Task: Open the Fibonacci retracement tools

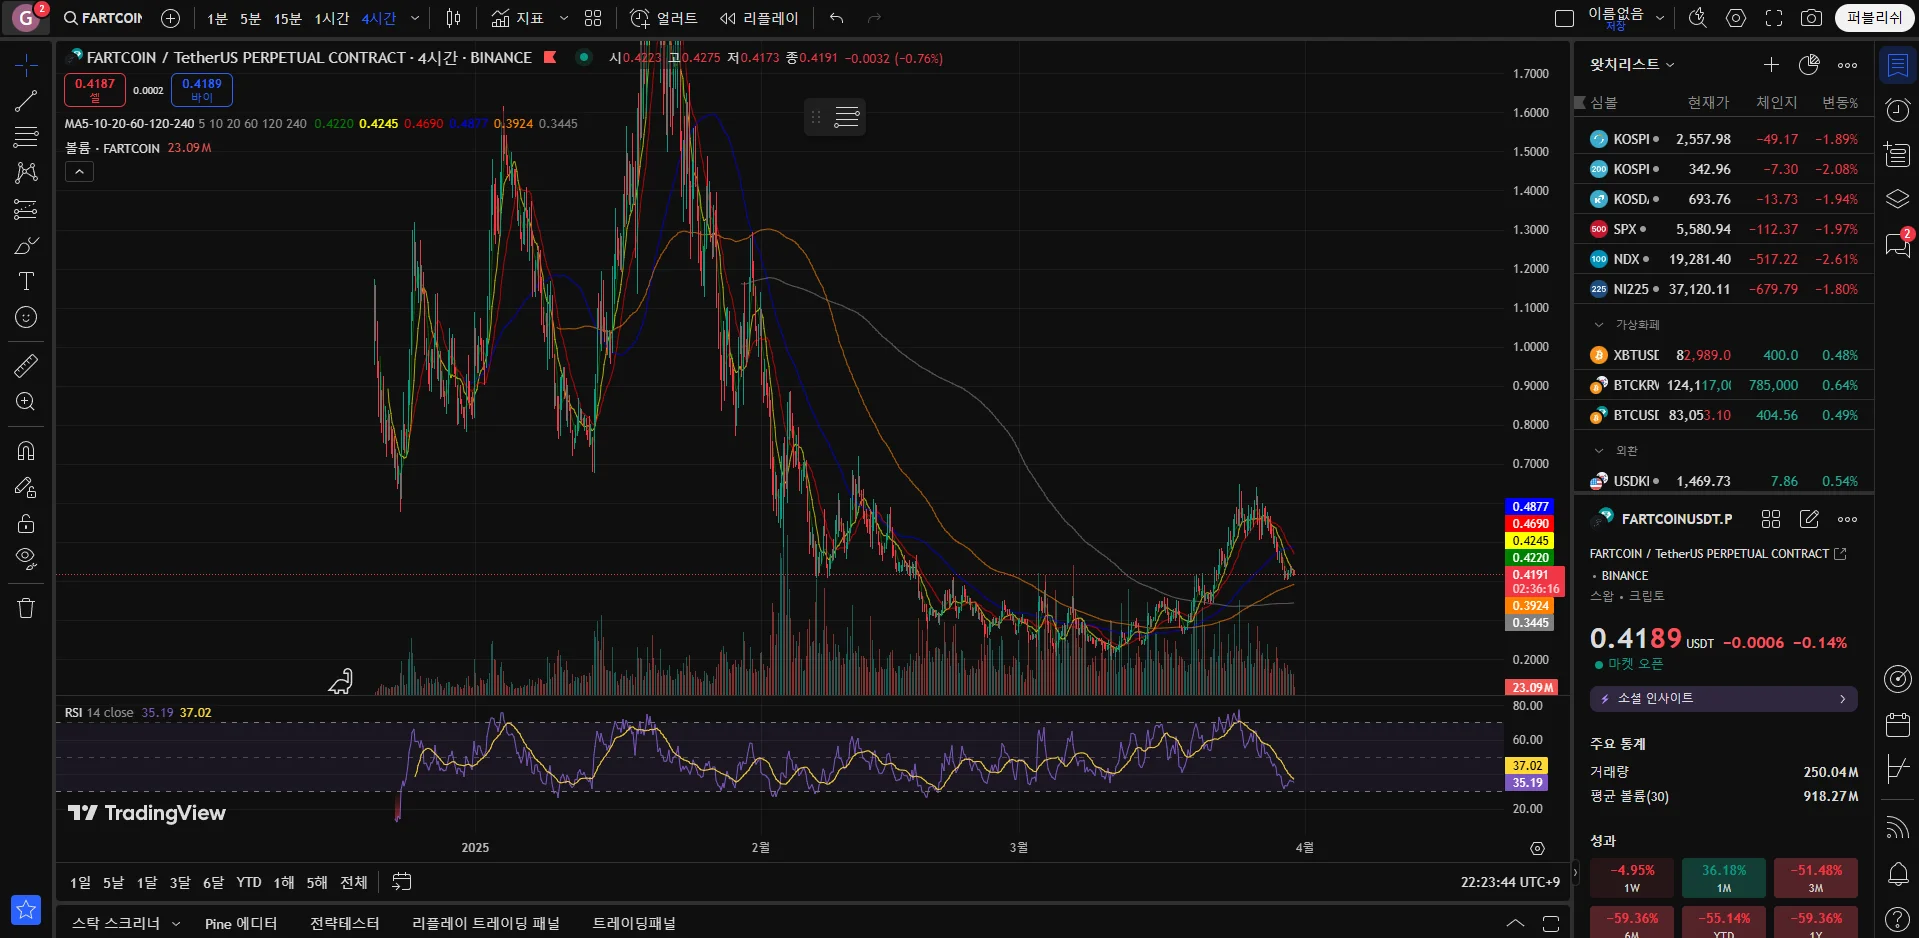Action: (x=26, y=137)
